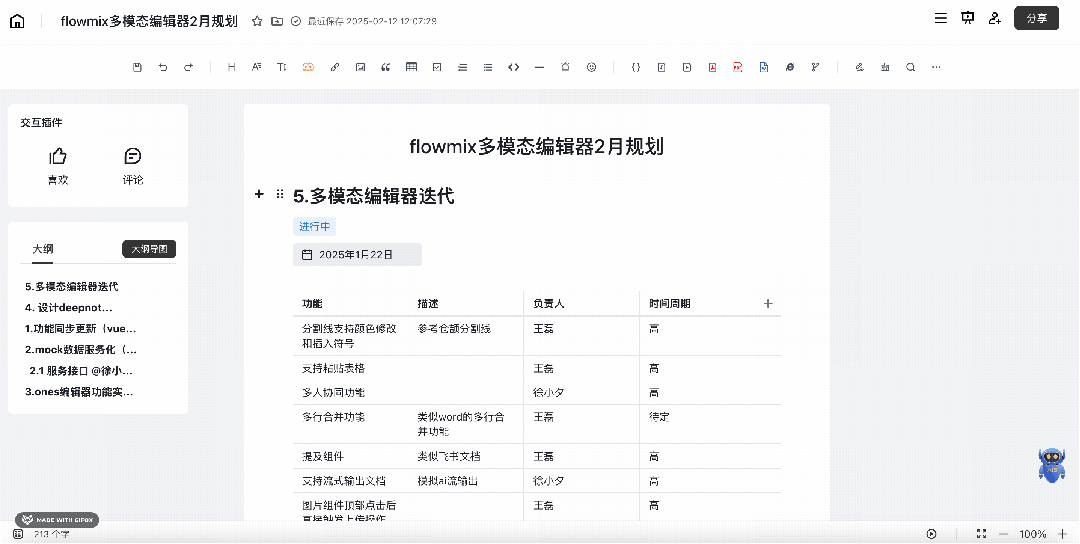
Task: Insert a curly-braces code block
Action: tap(636, 67)
